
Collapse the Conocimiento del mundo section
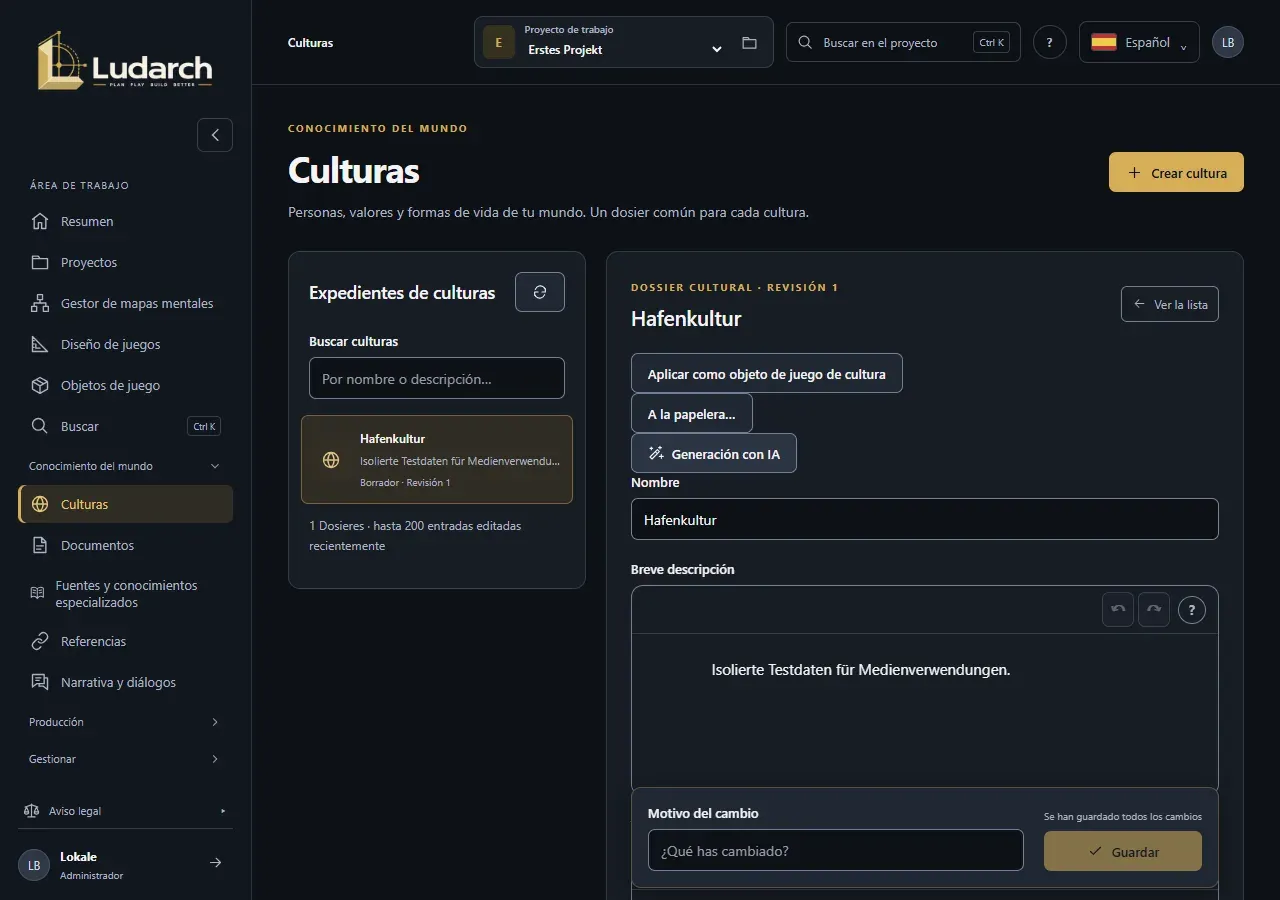[x=125, y=466]
